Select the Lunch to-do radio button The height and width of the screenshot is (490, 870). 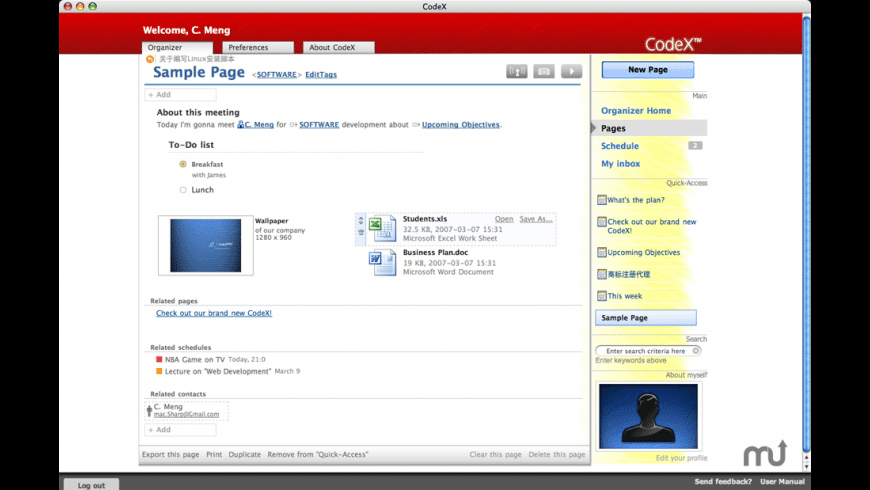(x=183, y=190)
